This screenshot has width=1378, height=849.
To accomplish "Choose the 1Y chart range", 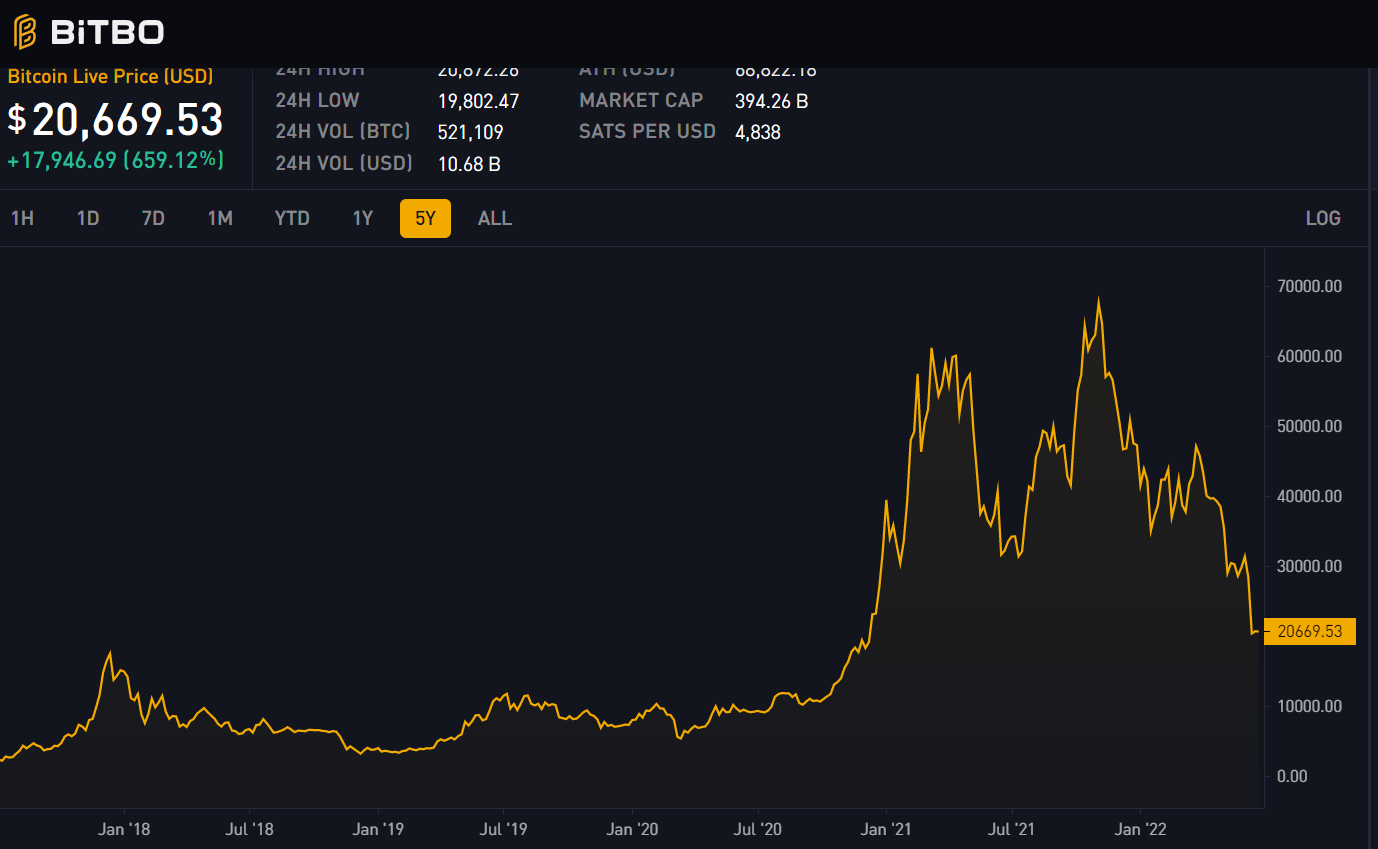I will pyautogui.click(x=363, y=218).
